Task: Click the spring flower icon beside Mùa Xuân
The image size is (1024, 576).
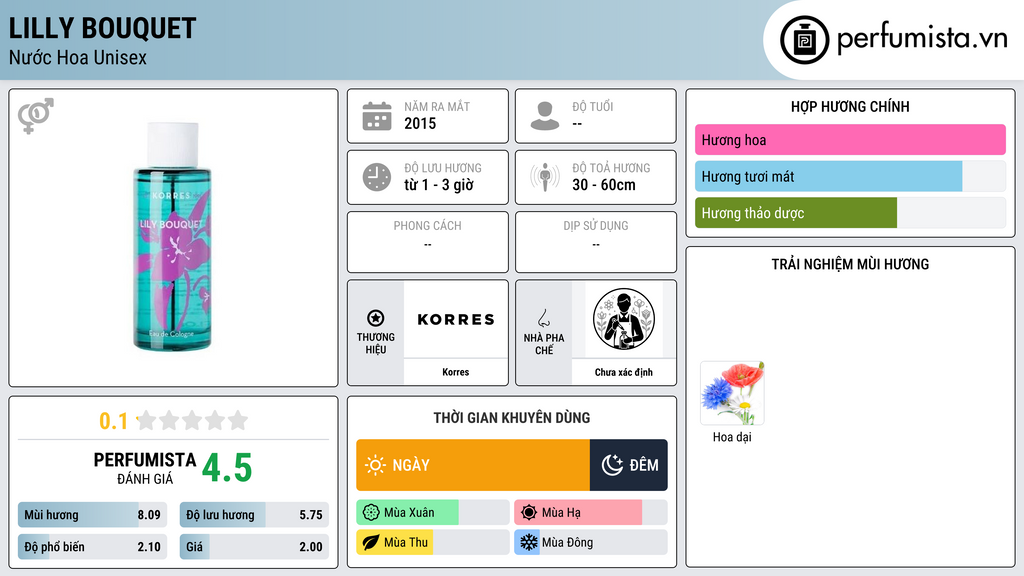Action: (x=371, y=513)
